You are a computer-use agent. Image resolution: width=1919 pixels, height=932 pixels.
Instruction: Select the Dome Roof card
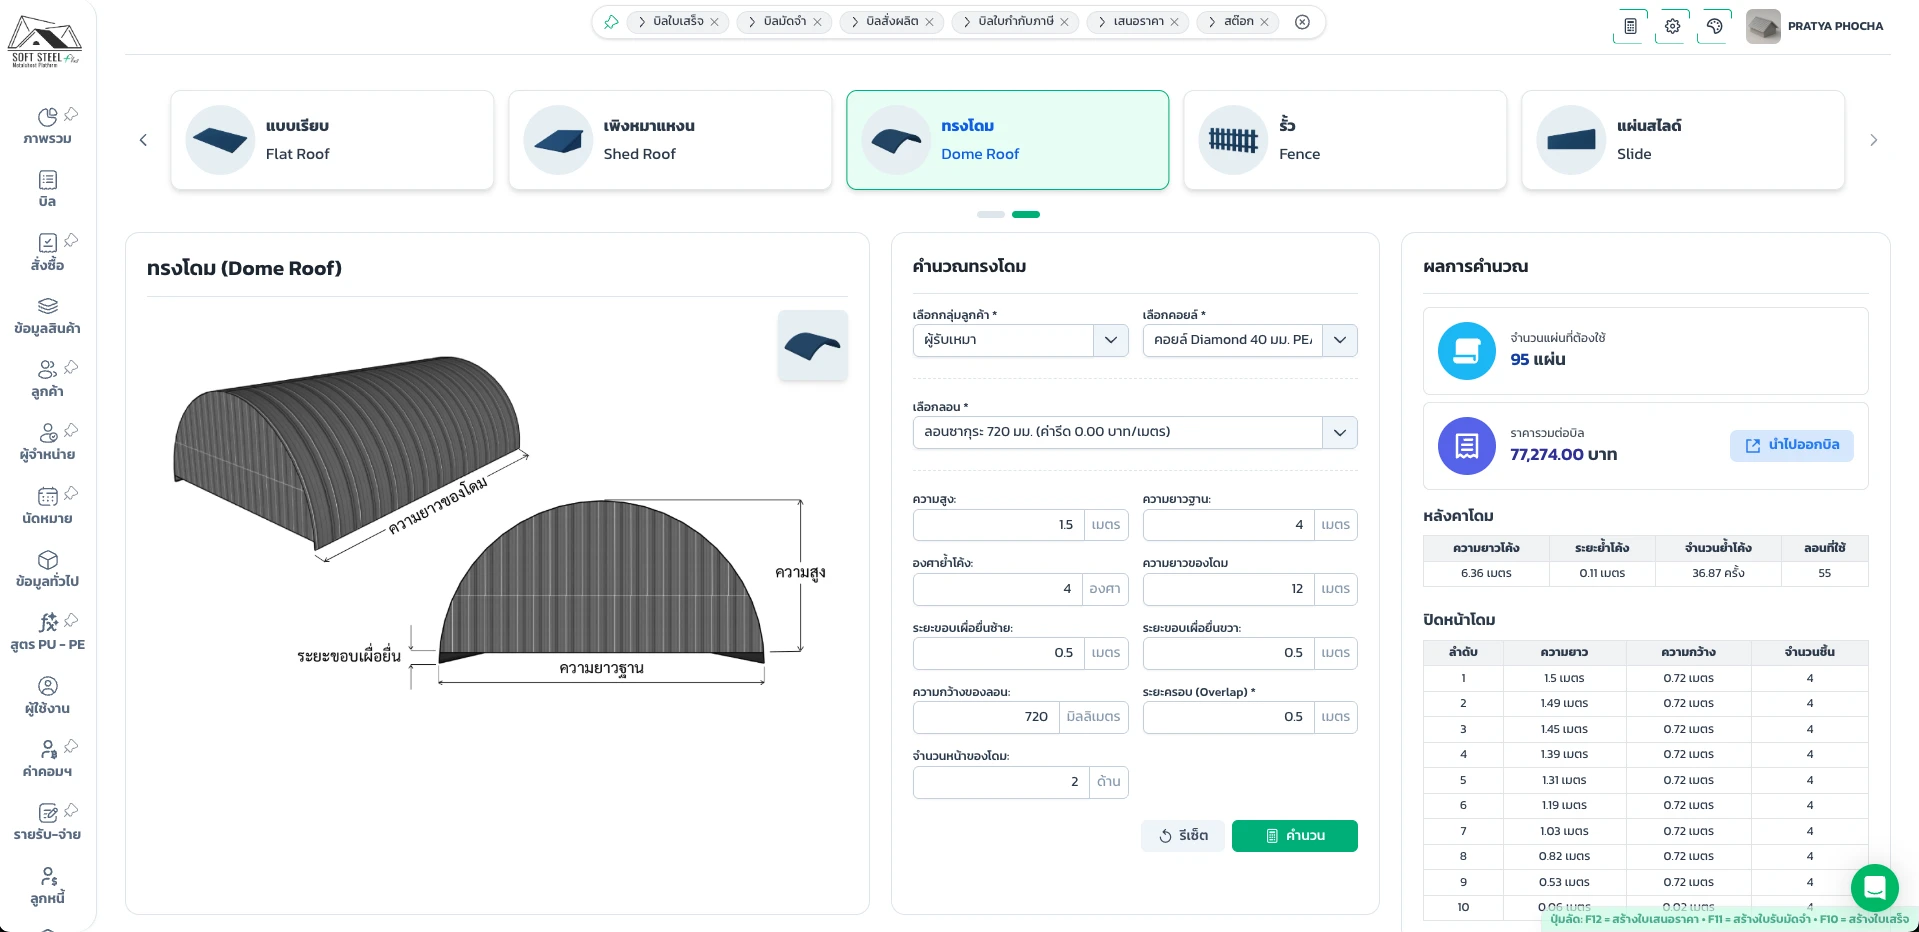(x=1007, y=140)
